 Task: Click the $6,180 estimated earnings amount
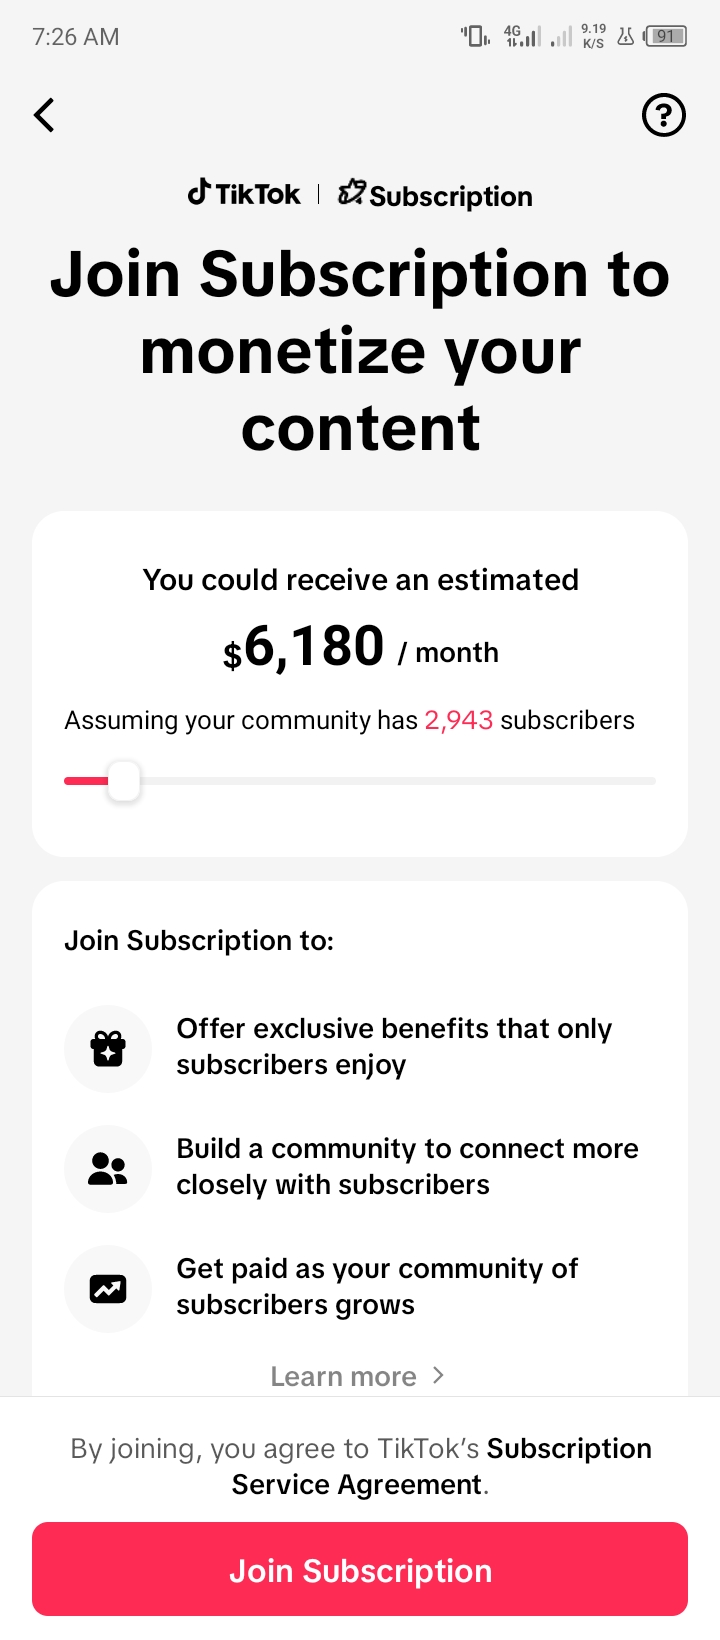tap(303, 646)
